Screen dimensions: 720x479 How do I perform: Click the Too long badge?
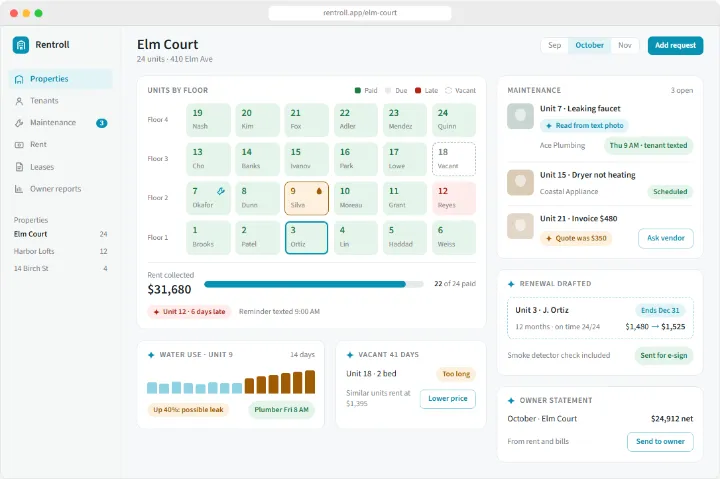[456, 374]
